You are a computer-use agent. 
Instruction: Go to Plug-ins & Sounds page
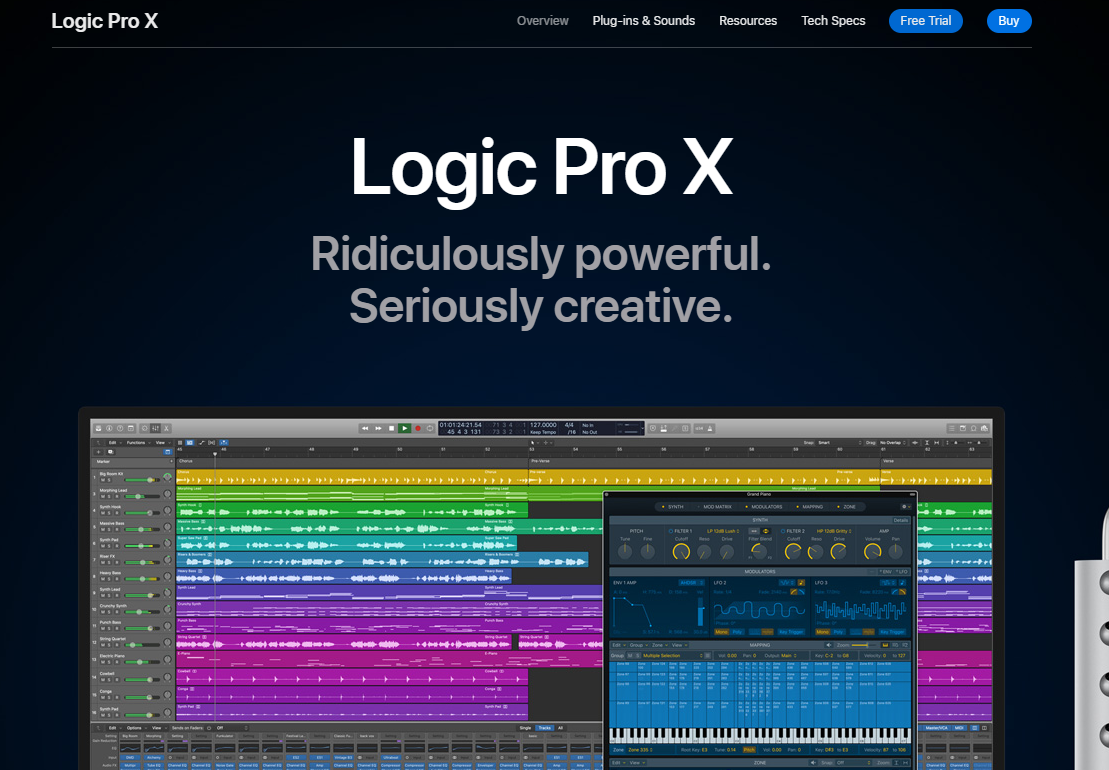coord(644,21)
